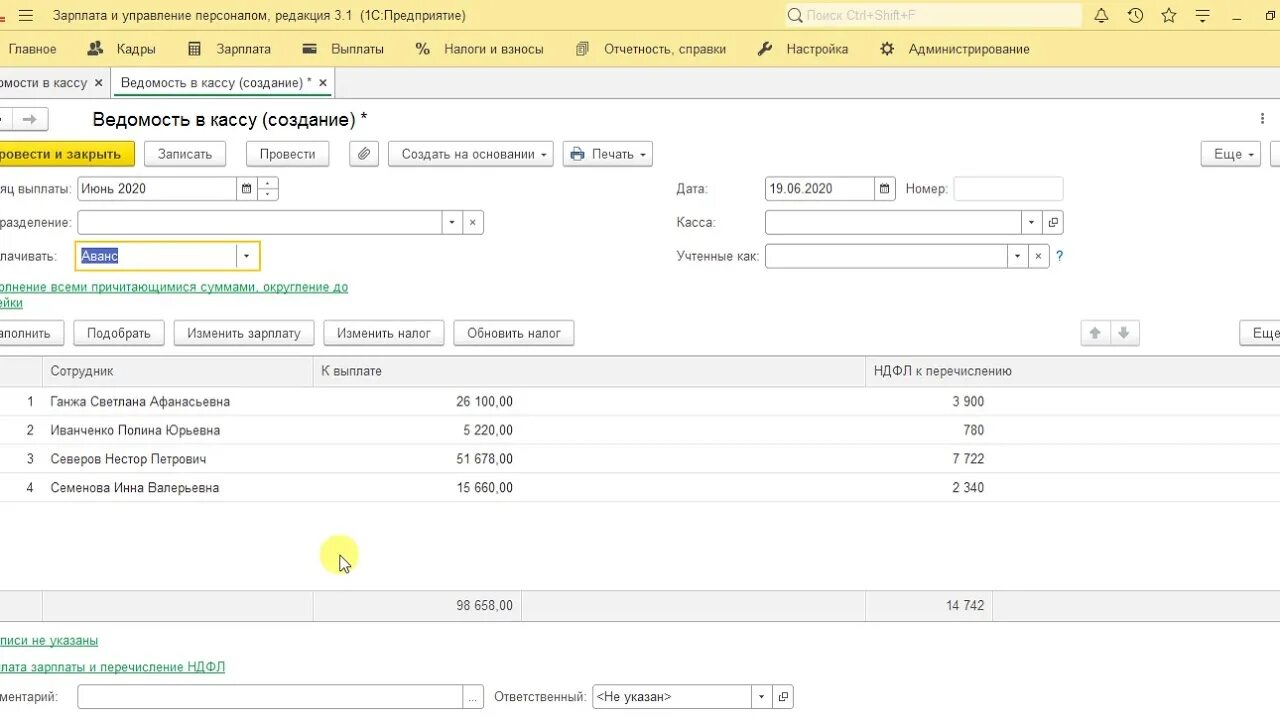1280x720 pixels.
Task: Select row Семенова Инна Валерьевна
Action: pyautogui.click(x=640, y=488)
